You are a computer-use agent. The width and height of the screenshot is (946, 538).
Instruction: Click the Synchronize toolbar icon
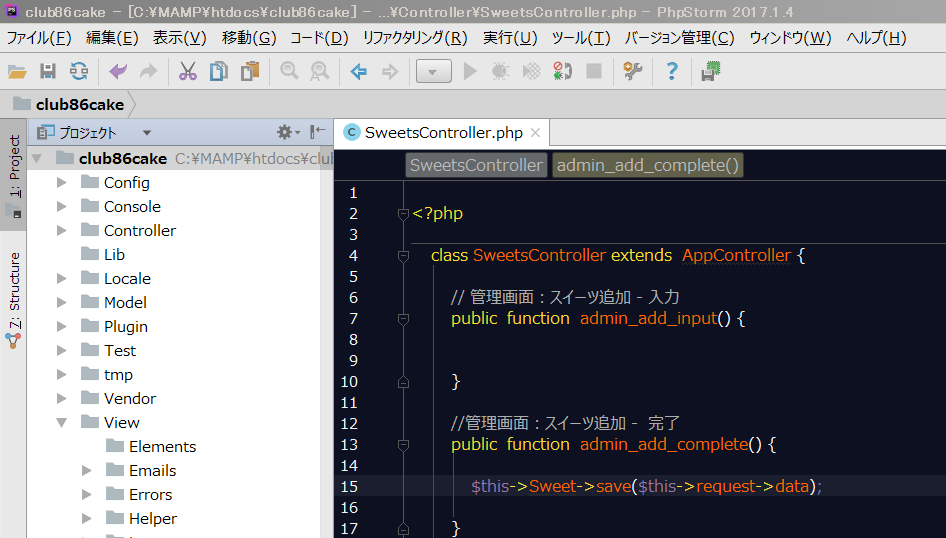click(78, 72)
